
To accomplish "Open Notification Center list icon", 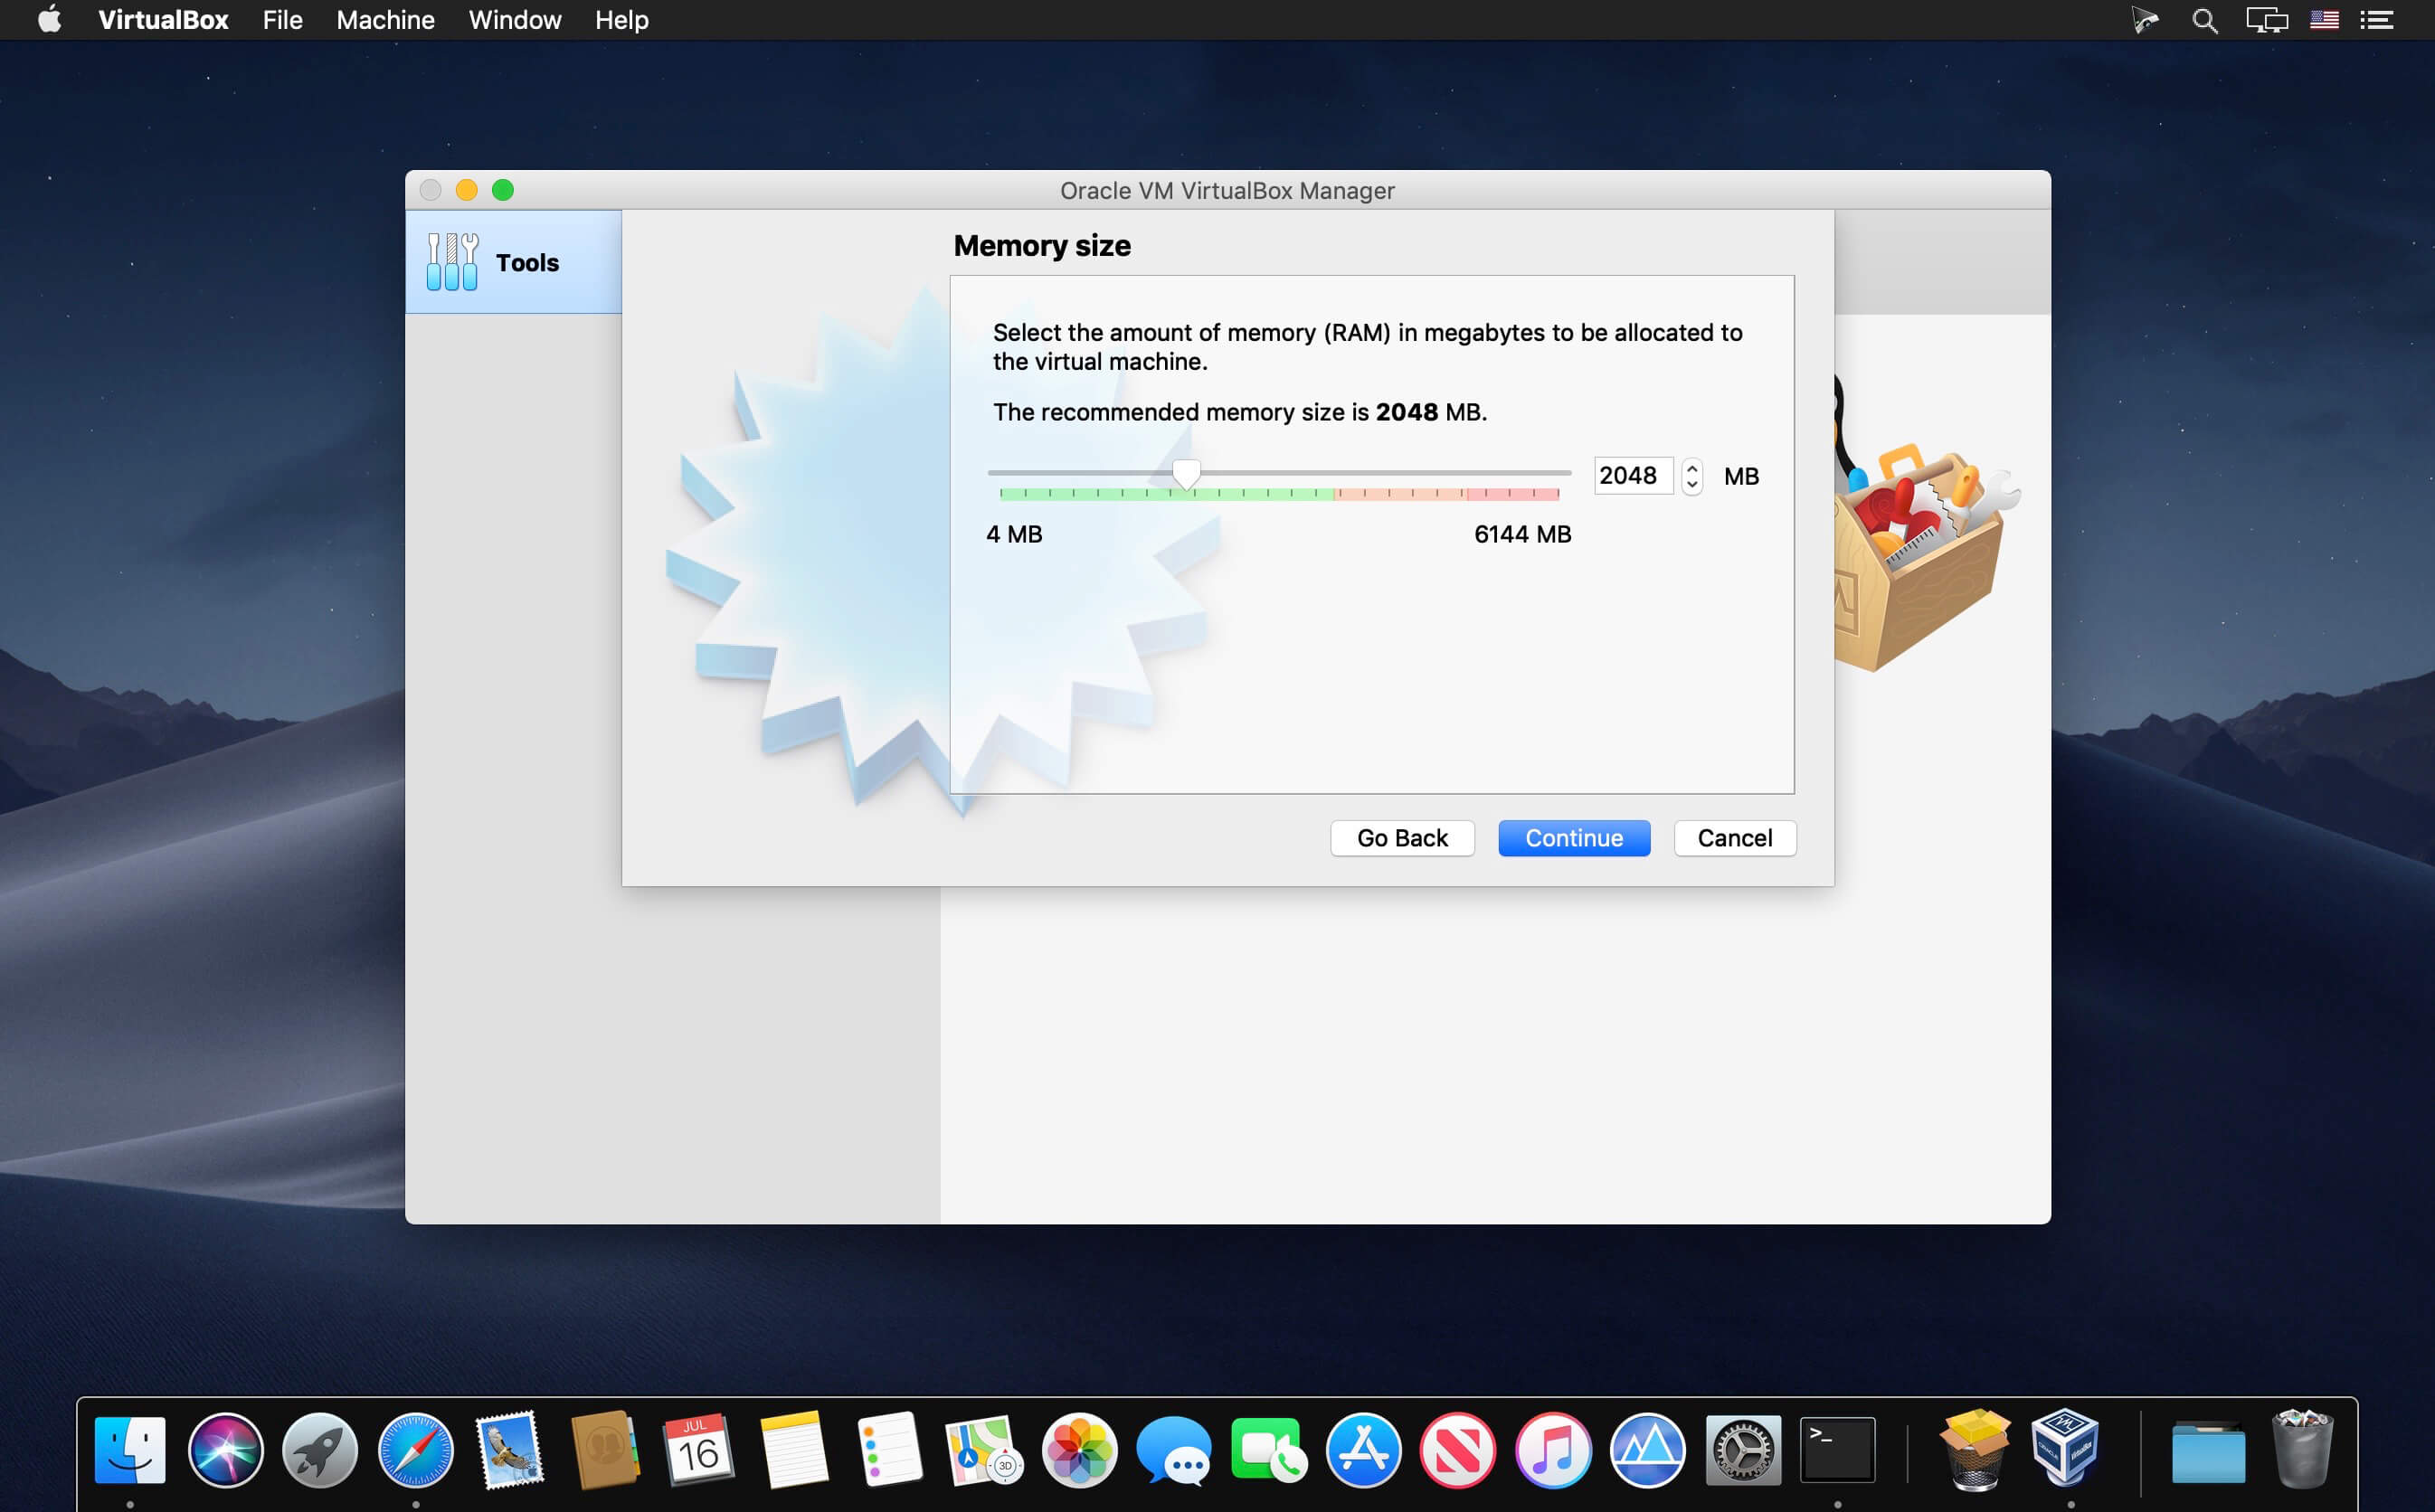I will point(2377,20).
